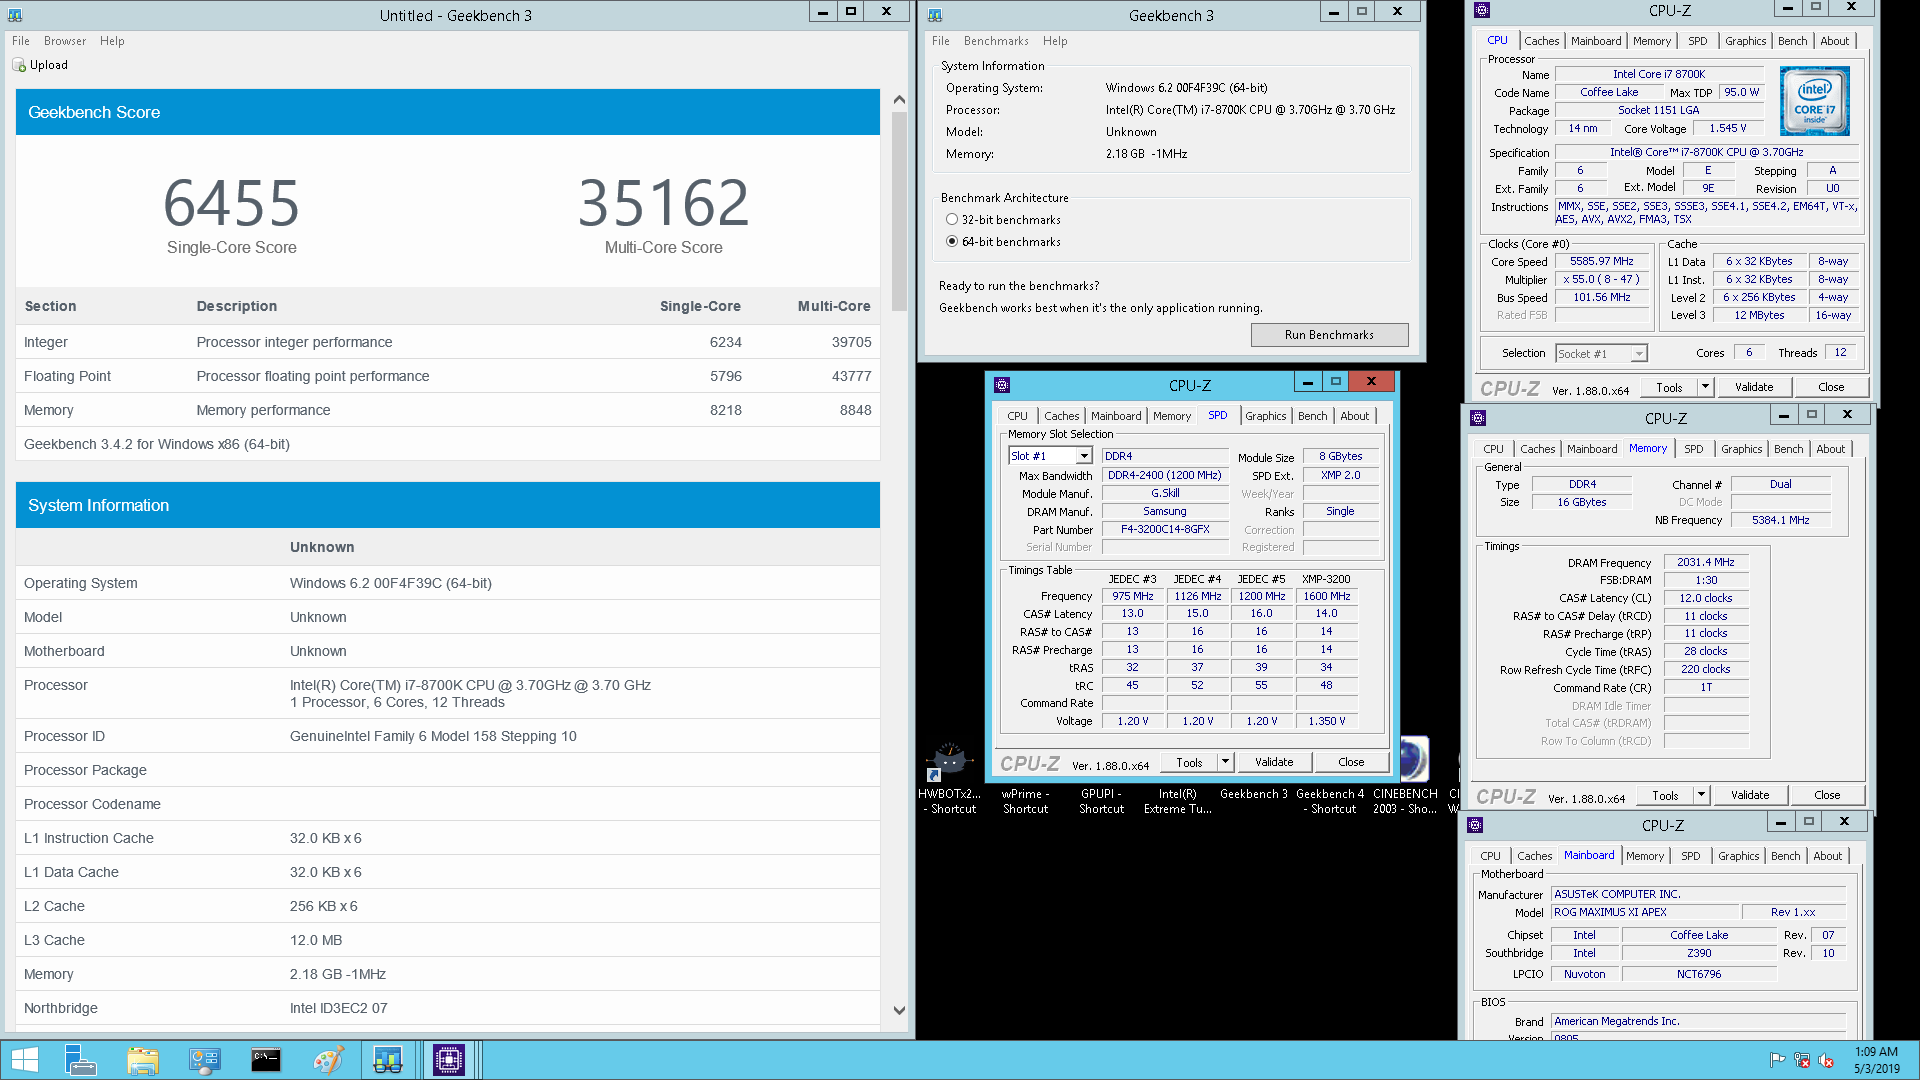Click Tools button in Memory CPU-Z window
This screenshot has width=1920, height=1080.
click(1665, 795)
